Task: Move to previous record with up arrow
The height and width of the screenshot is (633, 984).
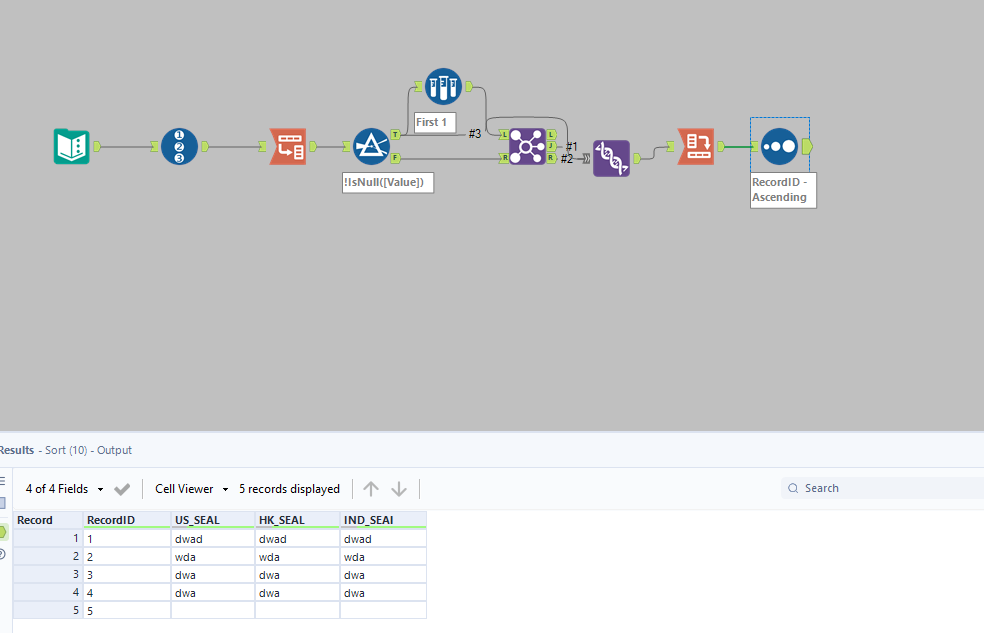Action: tap(371, 489)
